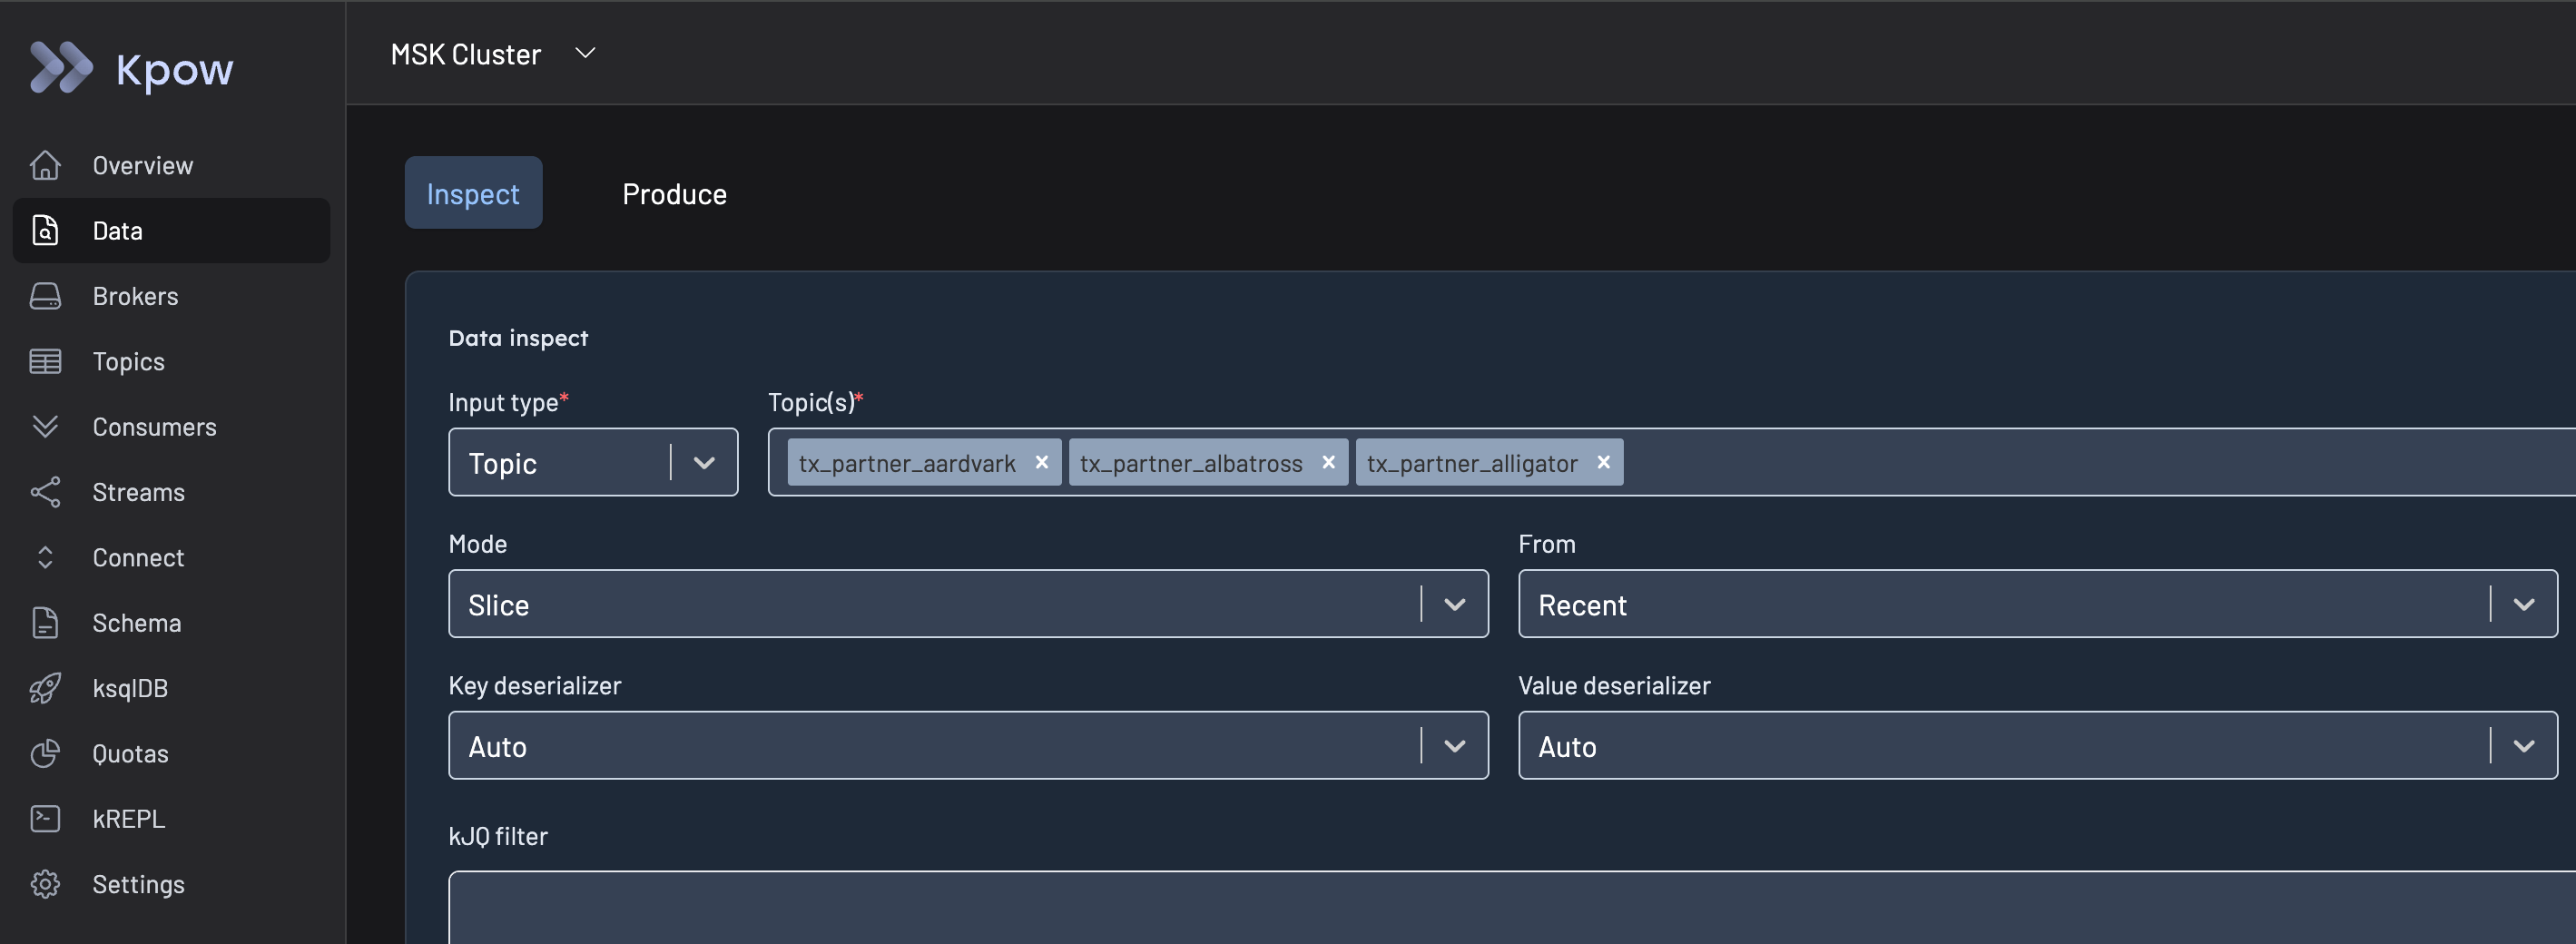Screen dimensions: 2576x944
Task: Open the ksqlDB rocket icon
Action: pos(46,688)
